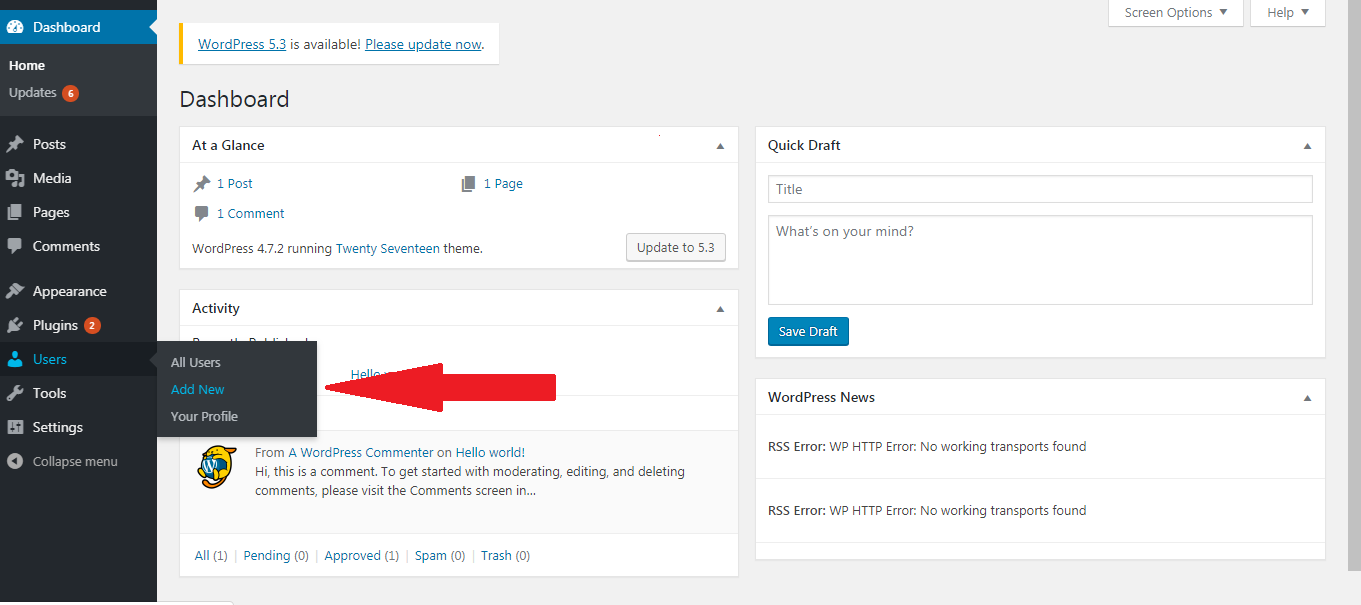
Task: Open the Screen Options dropdown
Action: point(1176,13)
